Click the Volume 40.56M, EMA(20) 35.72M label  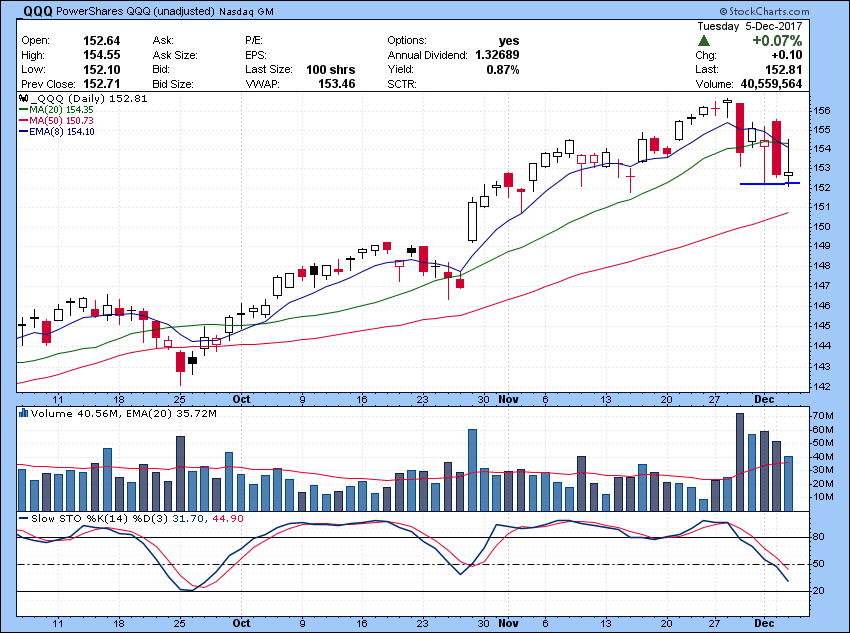coord(124,414)
